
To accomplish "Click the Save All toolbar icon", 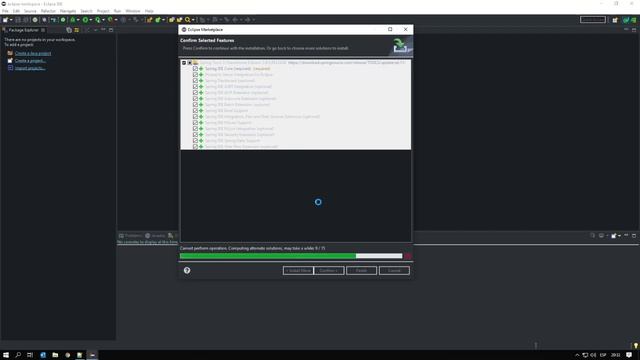I will pyautogui.click(x=26, y=20).
